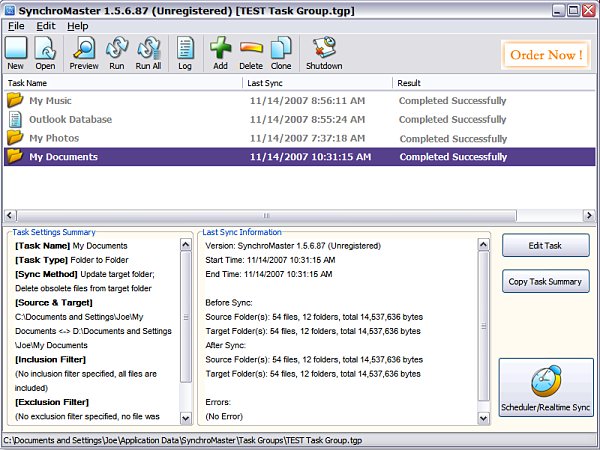Click Last Sync Information vertical scrollbar thumb
This screenshot has height=450, width=600.
(483, 326)
